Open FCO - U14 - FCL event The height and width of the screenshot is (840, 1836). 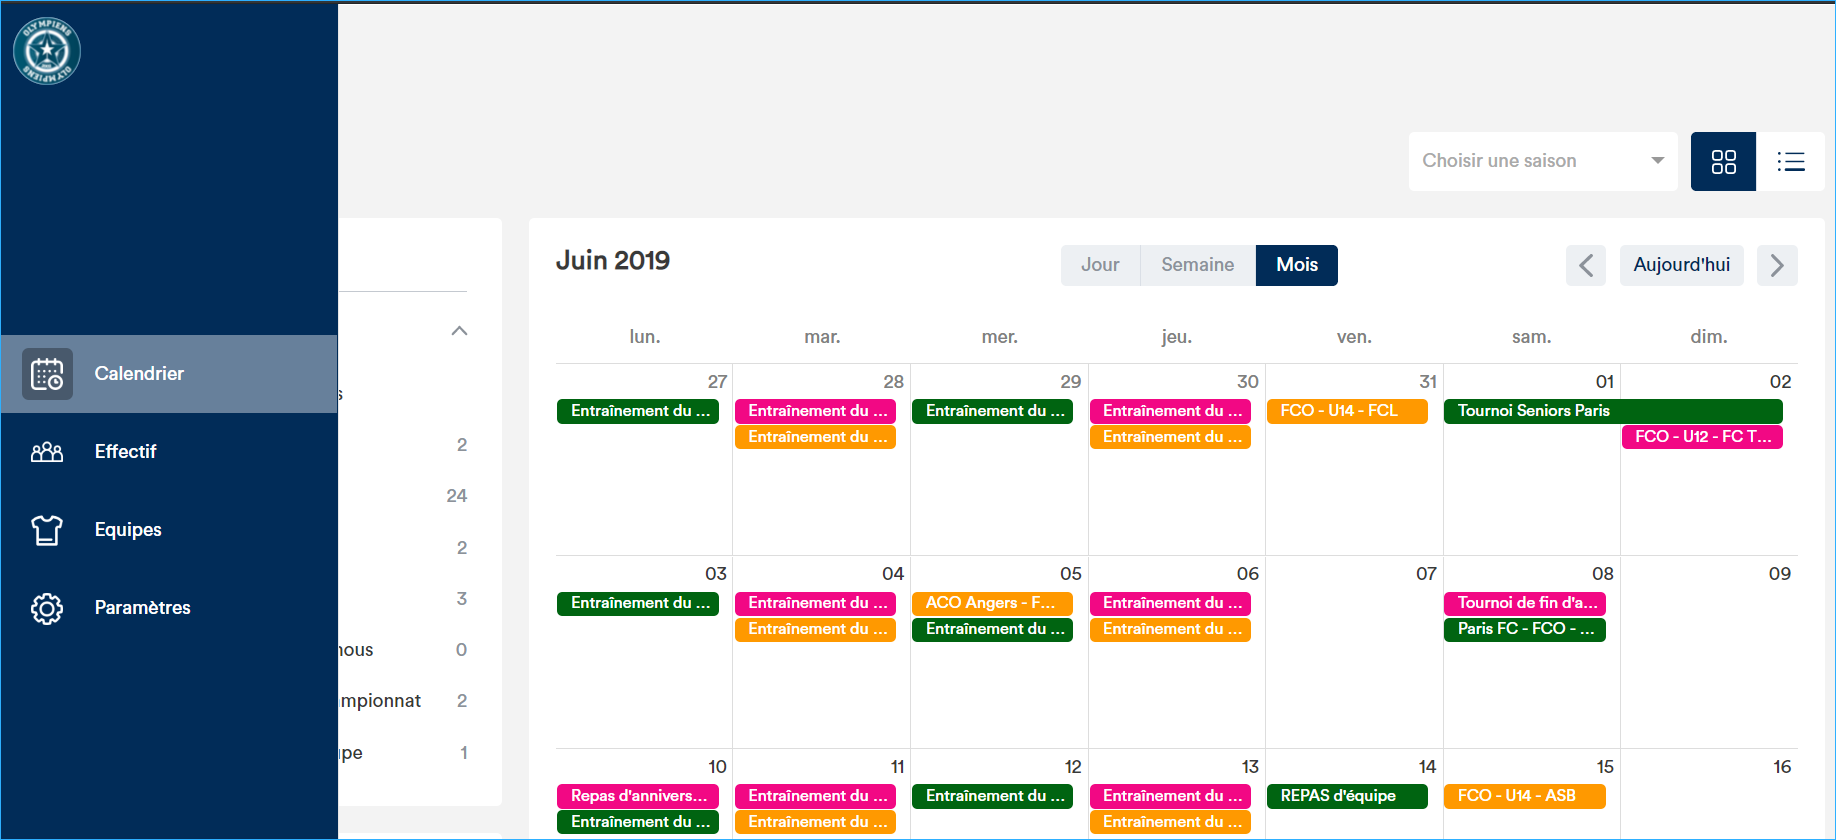[1347, 411]
